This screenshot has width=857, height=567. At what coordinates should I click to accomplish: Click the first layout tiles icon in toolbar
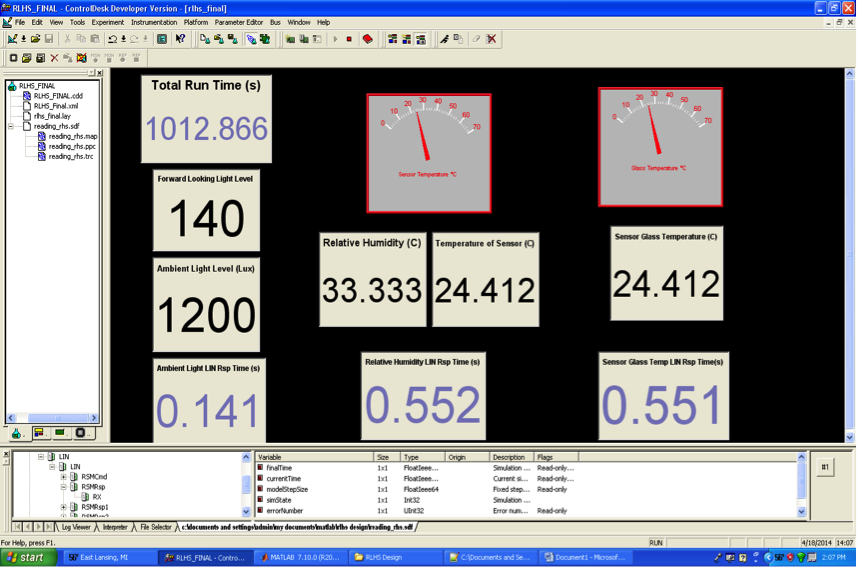(x=392, y=39)
